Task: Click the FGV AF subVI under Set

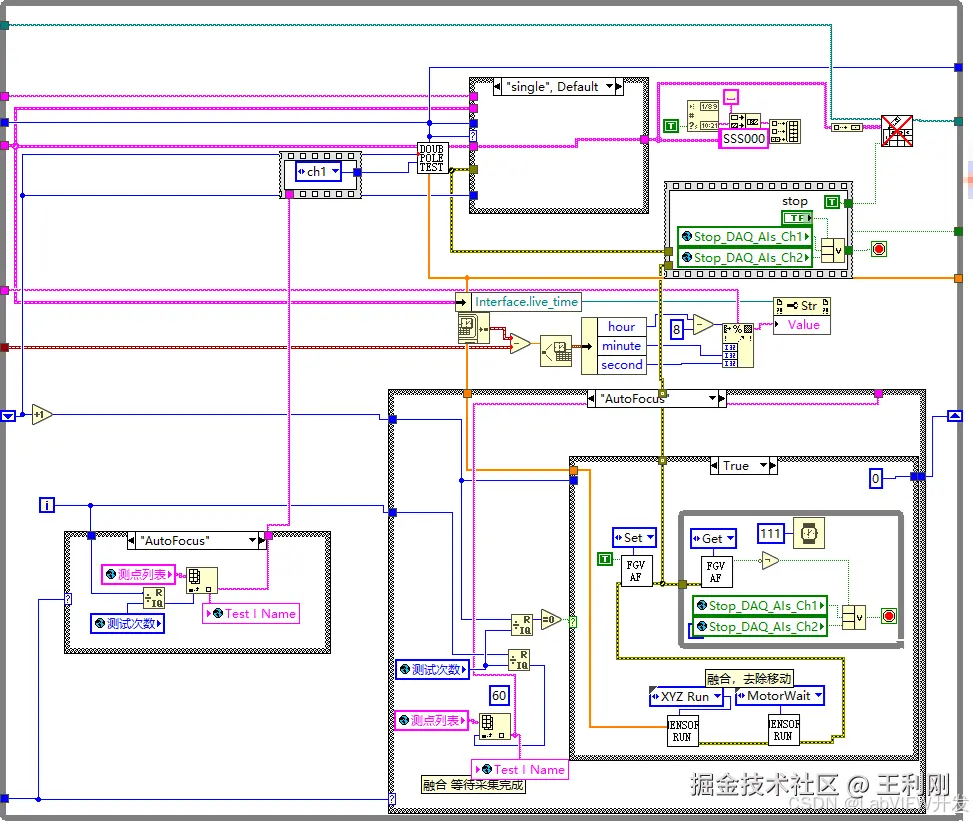Action: point(636,571)
